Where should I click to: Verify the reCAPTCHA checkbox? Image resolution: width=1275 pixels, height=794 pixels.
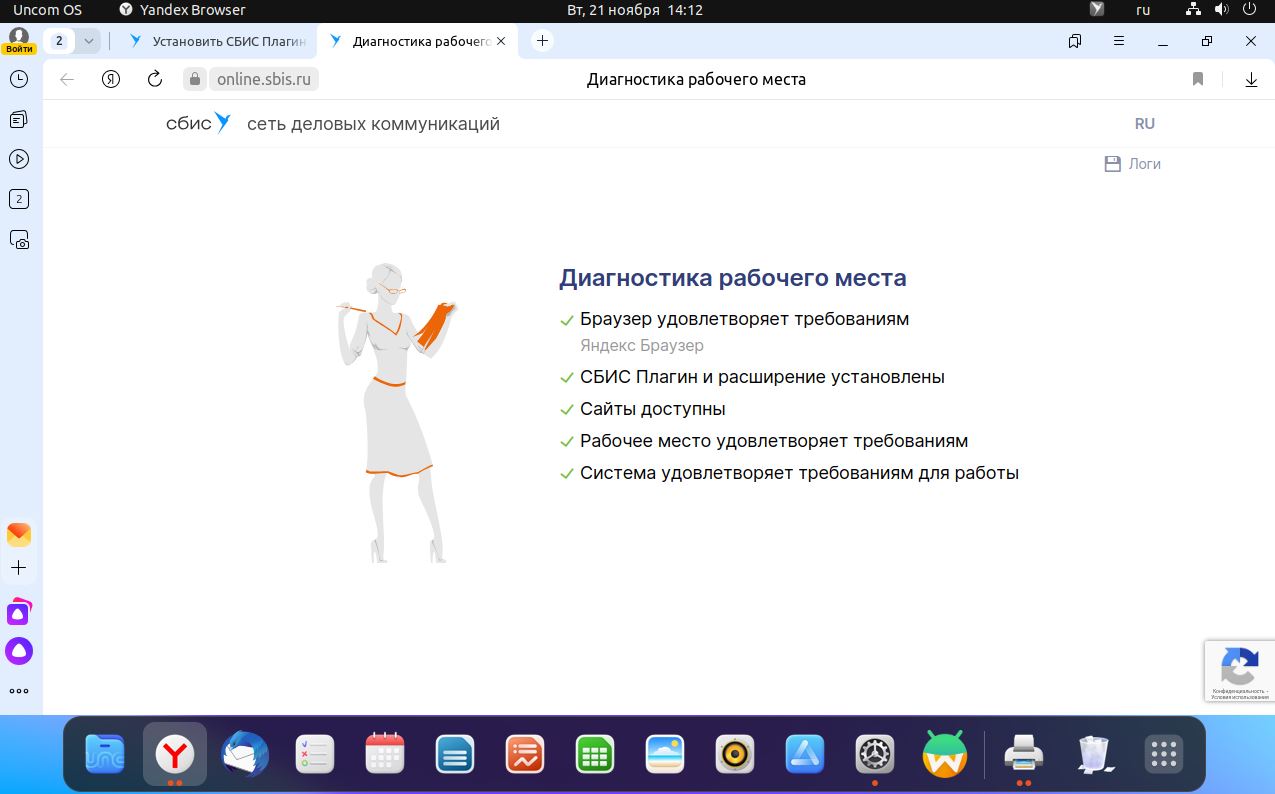pyautogui.click(x=1240, y=670)
